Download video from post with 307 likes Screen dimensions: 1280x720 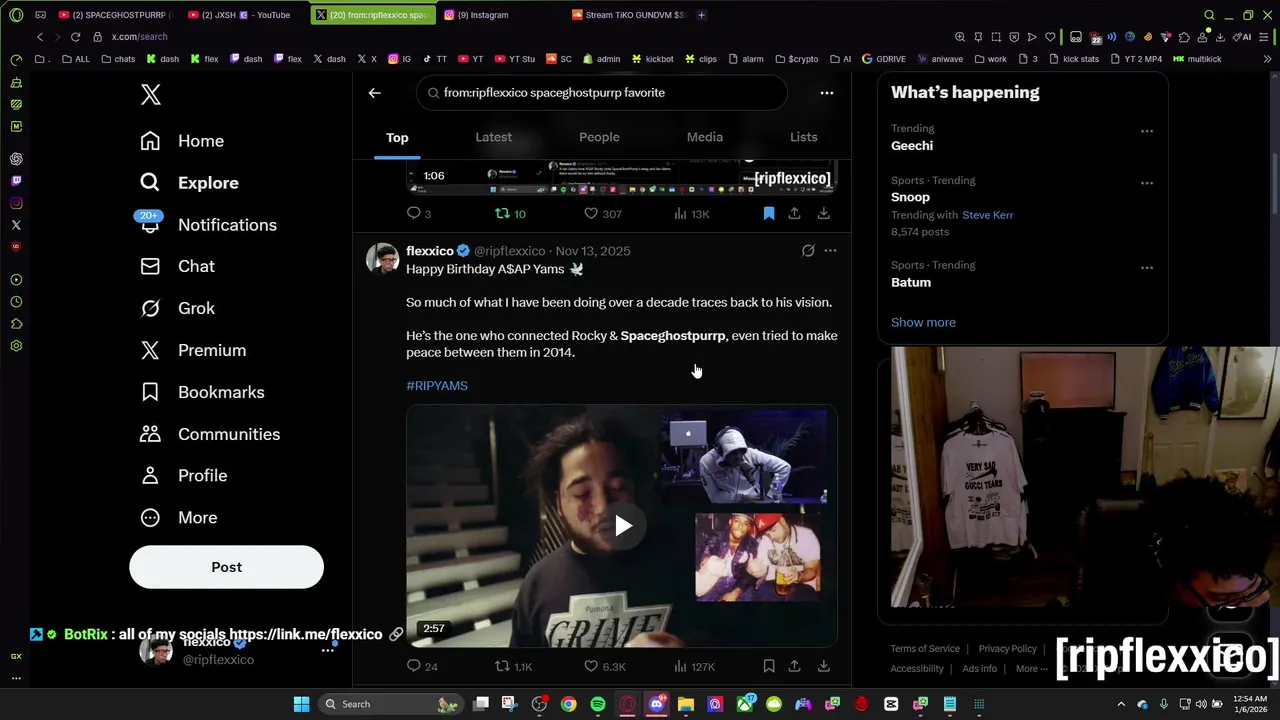tap(823, 213)
